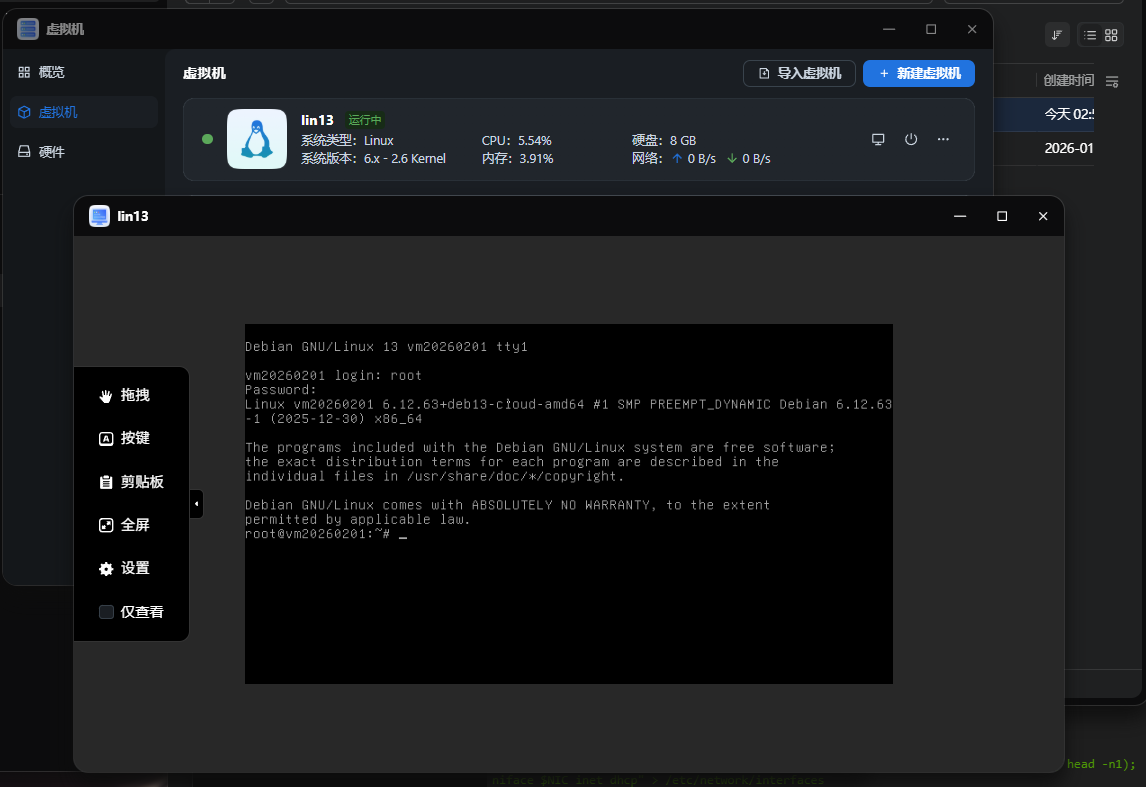
Task: Open the lin13 console monitor icon
Action: 878,139
